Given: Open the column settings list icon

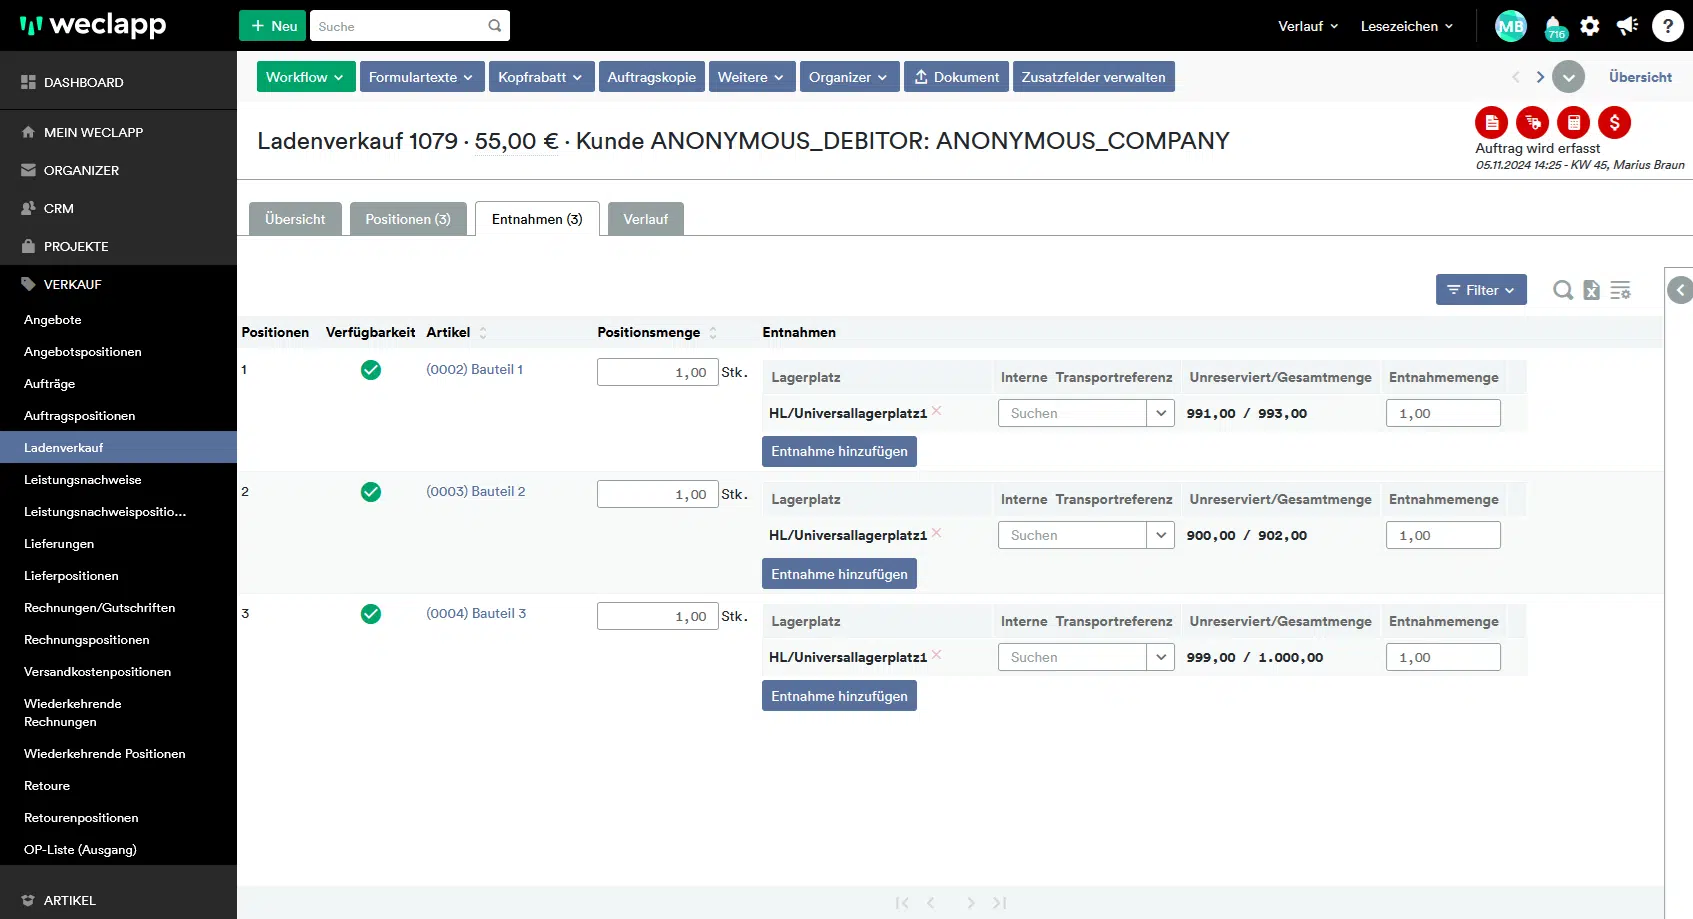Looking at the screenshot, I should coord(1620,290).
